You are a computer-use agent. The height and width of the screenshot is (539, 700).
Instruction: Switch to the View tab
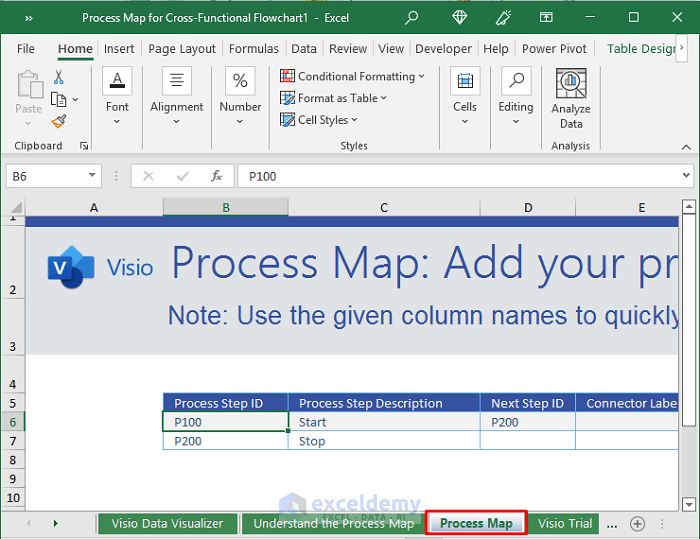[x=391, y=48]
